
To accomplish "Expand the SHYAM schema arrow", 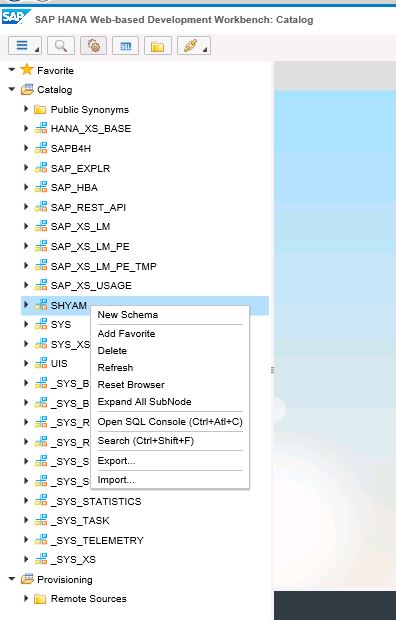I will [26, 304].
